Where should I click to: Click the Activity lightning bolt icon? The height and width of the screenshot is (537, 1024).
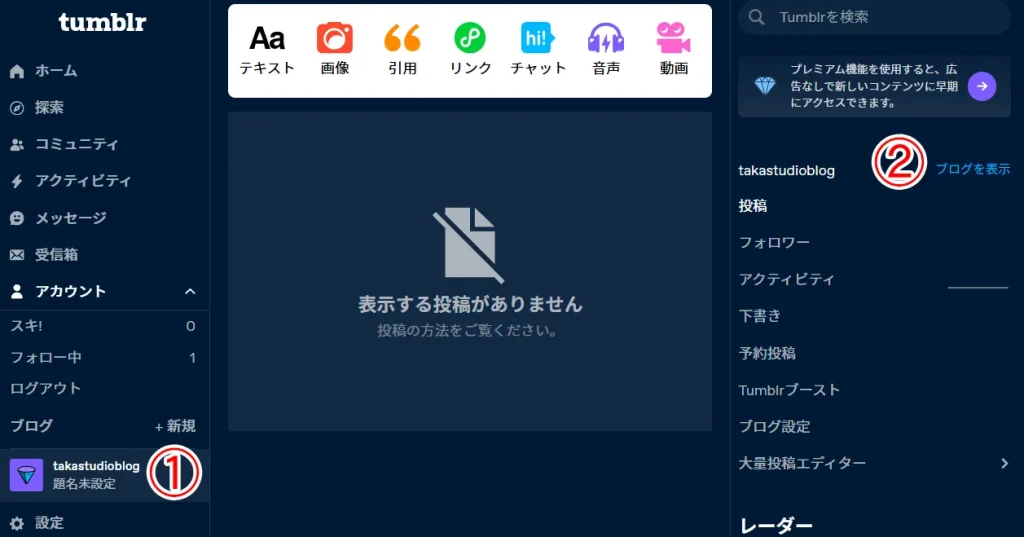point(17,182)
